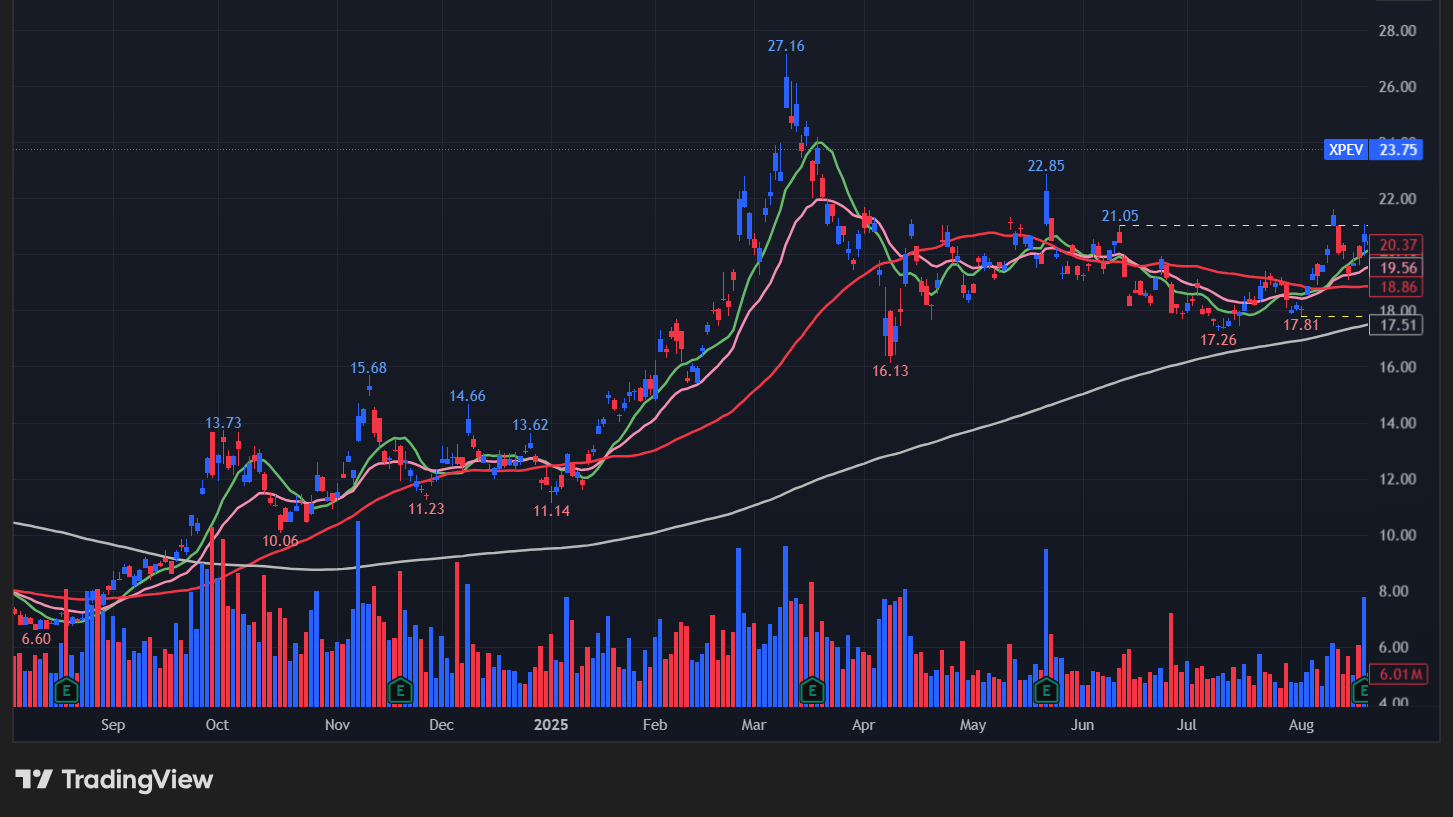Click the 22.00 price axis tick
1453x817 pixels.
coord(1396,199)
